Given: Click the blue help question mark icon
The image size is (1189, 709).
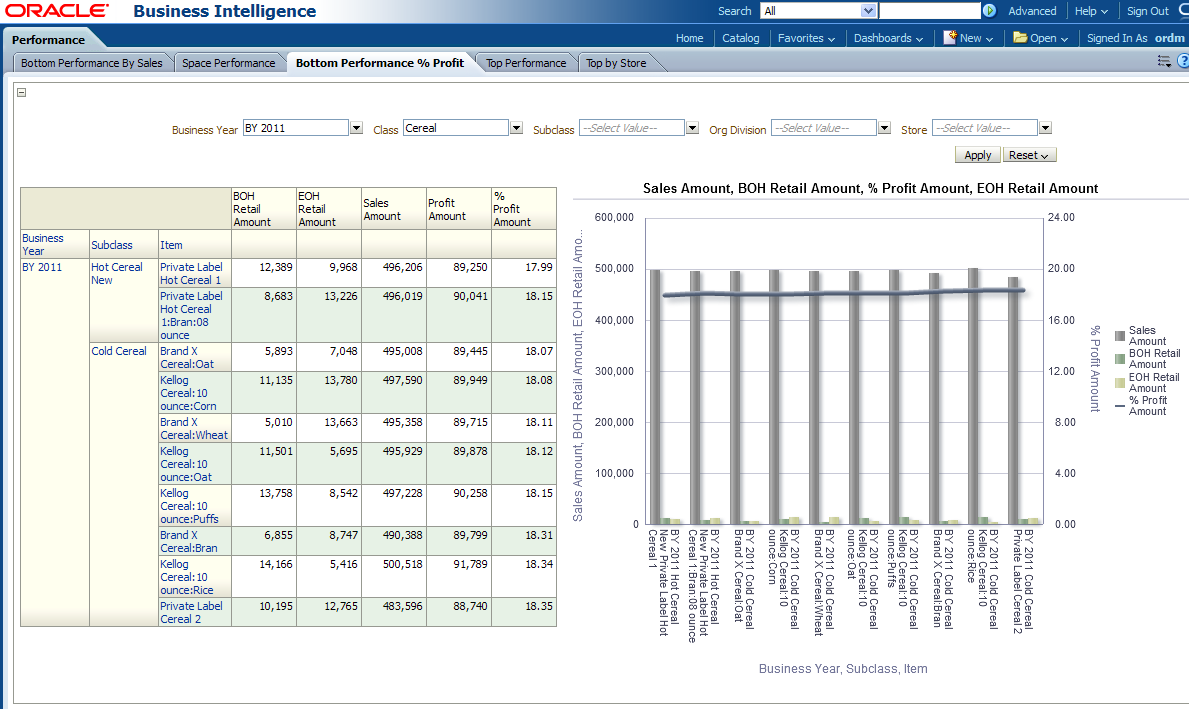Looking at the screenshot, I should (1182, 62).
